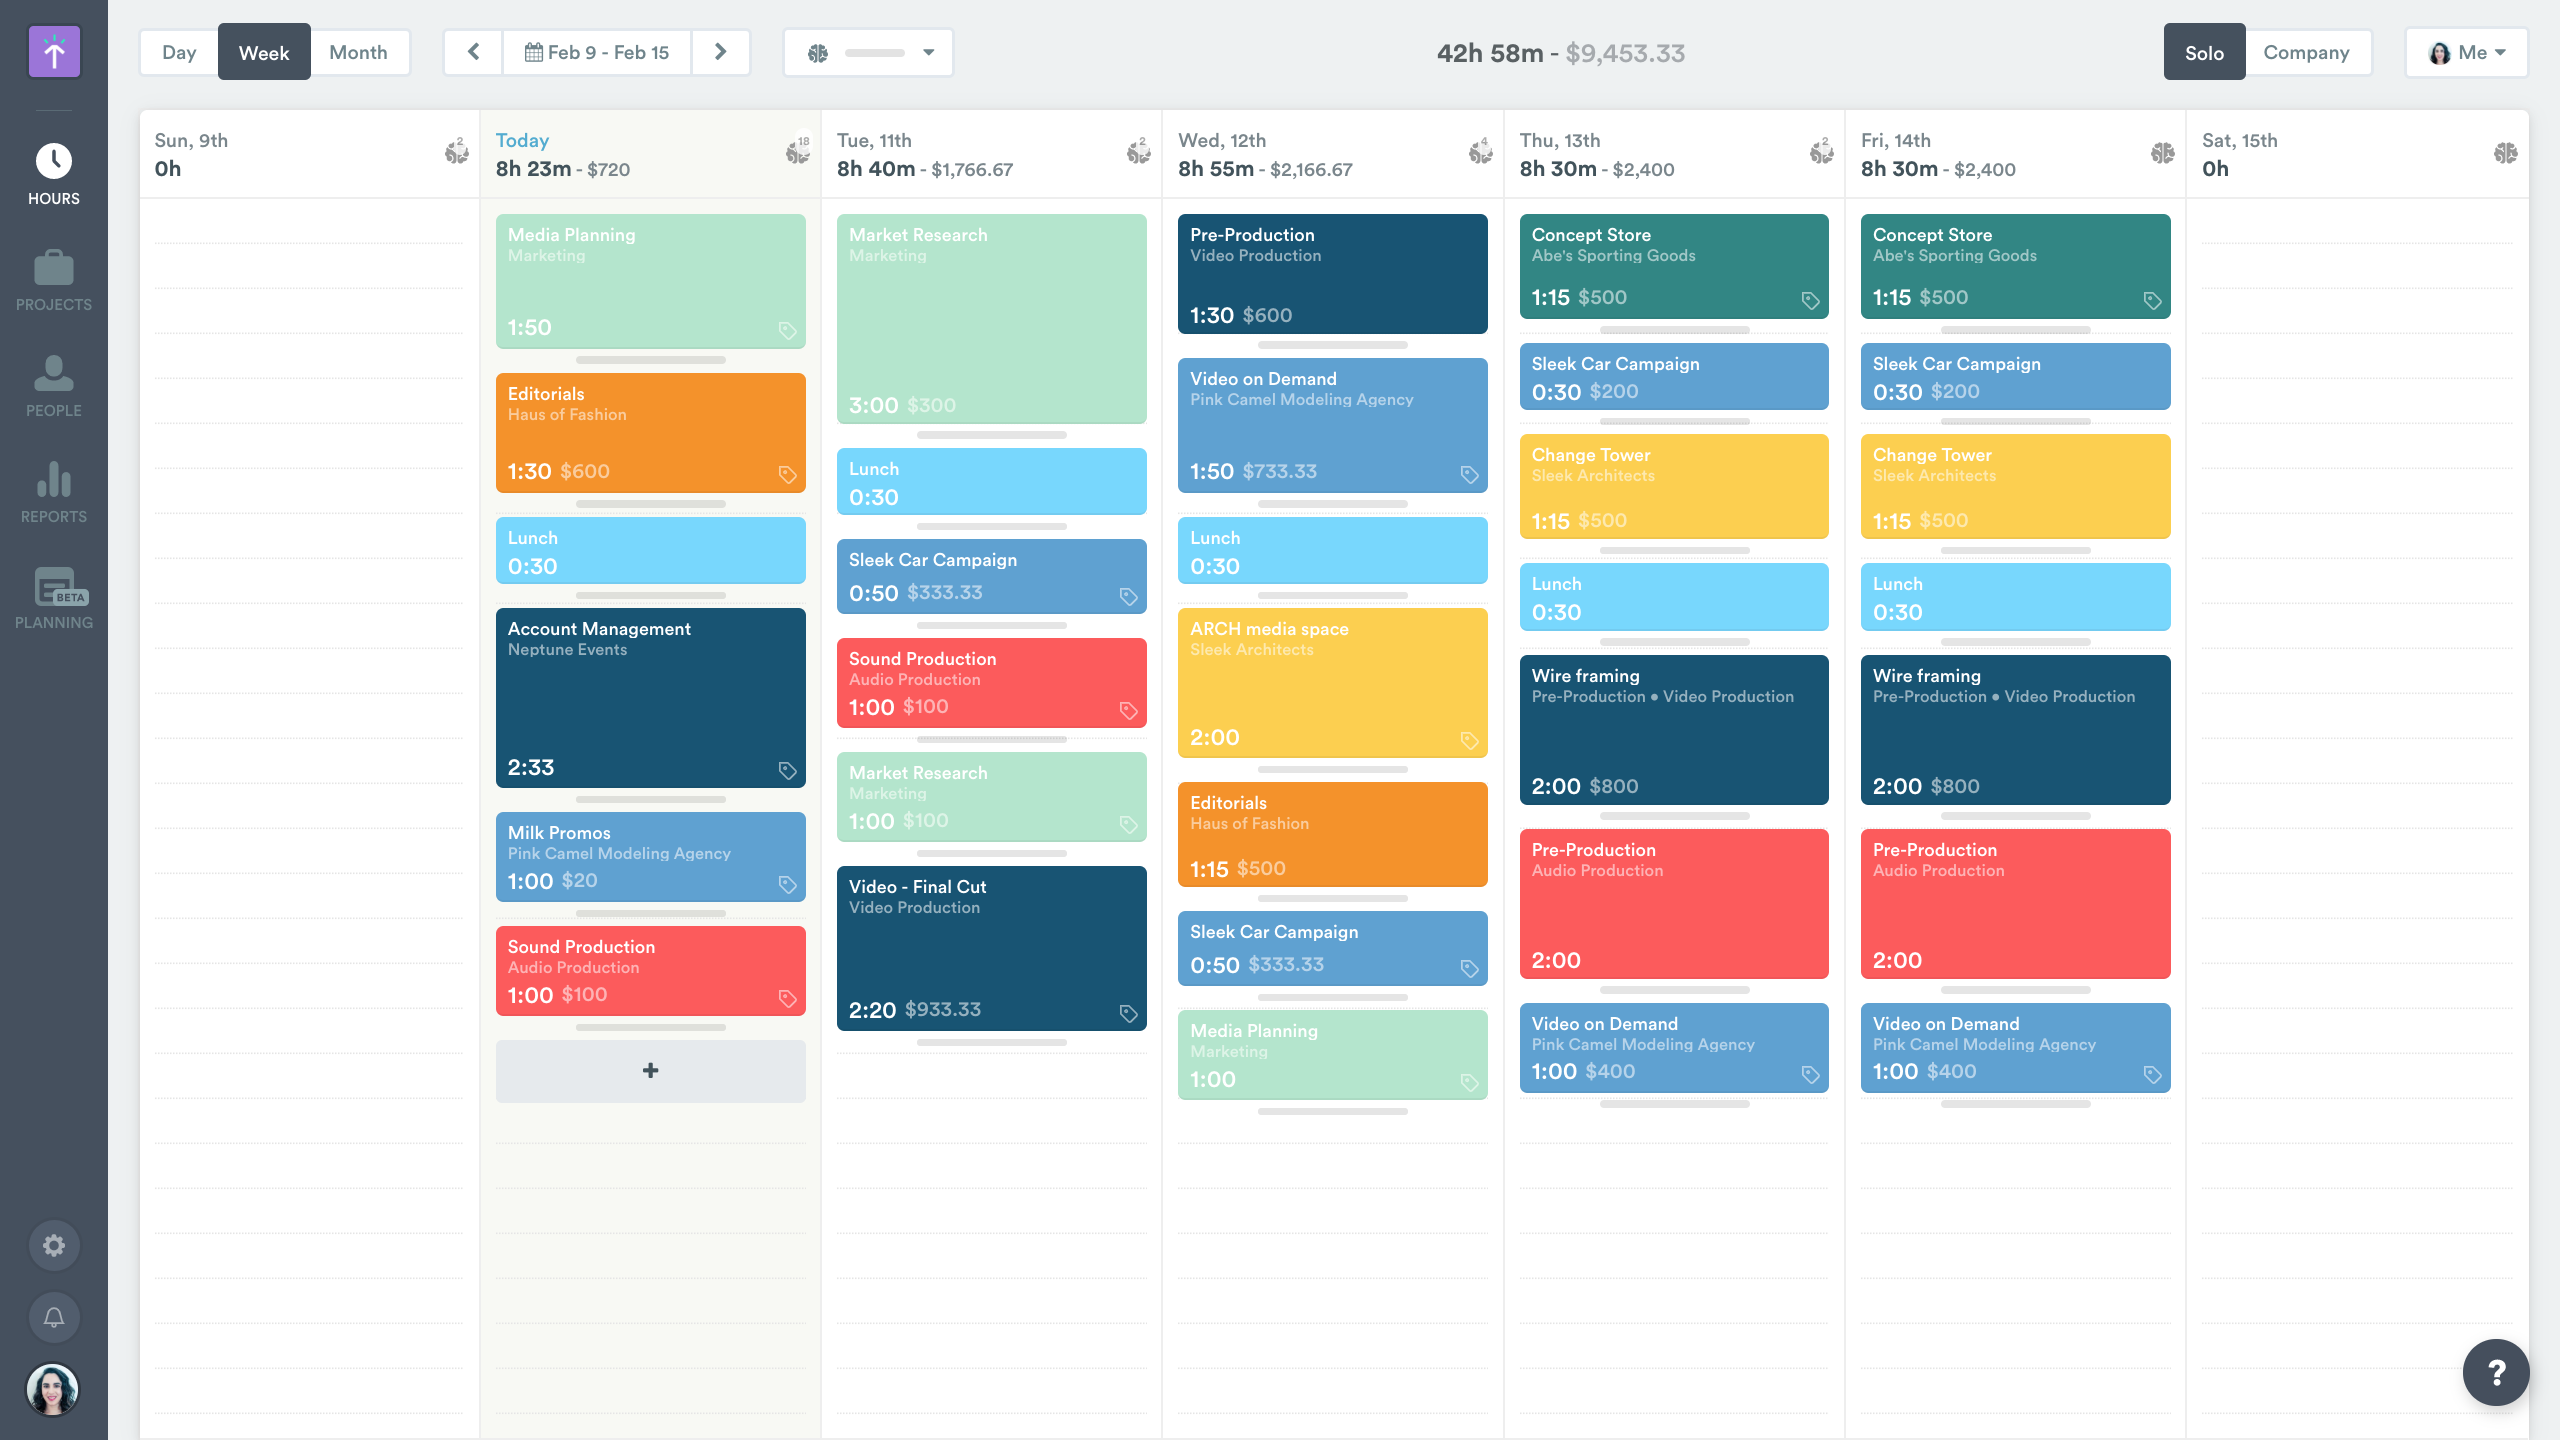
Task: Add new time entry with plus button
Action: [650, 1071]
